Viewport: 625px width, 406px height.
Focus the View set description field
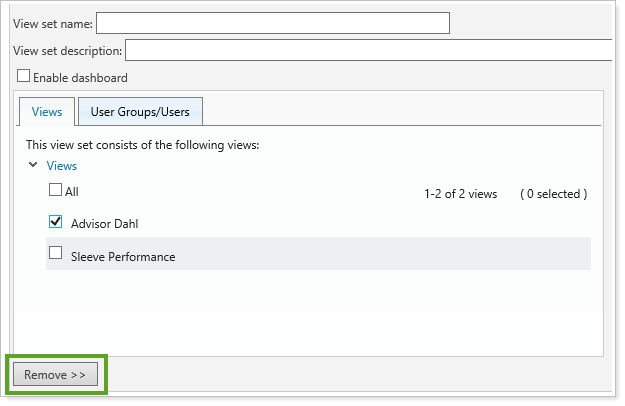pos(367,50)
